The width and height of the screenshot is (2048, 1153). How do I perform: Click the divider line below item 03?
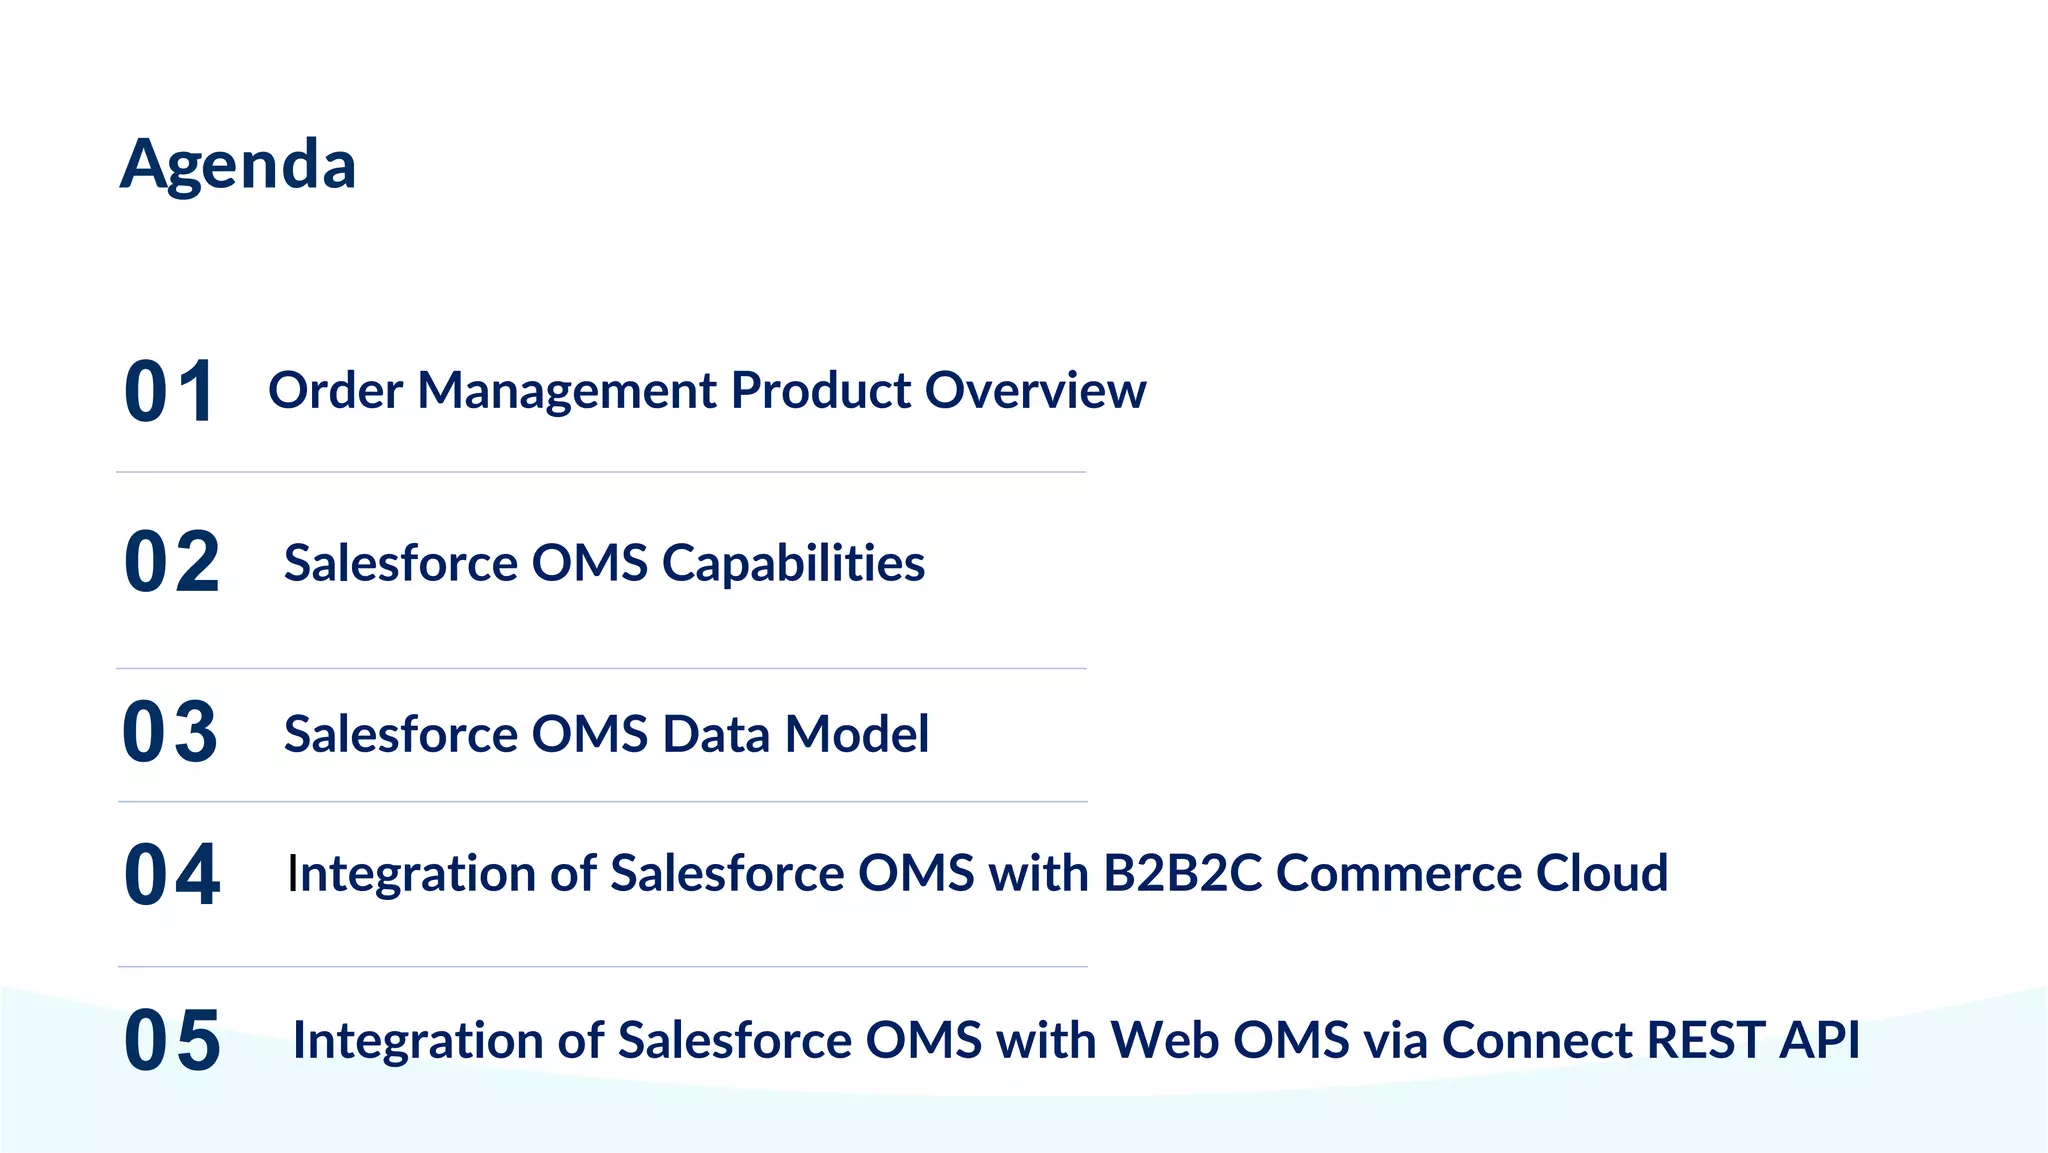pos(602,801)
